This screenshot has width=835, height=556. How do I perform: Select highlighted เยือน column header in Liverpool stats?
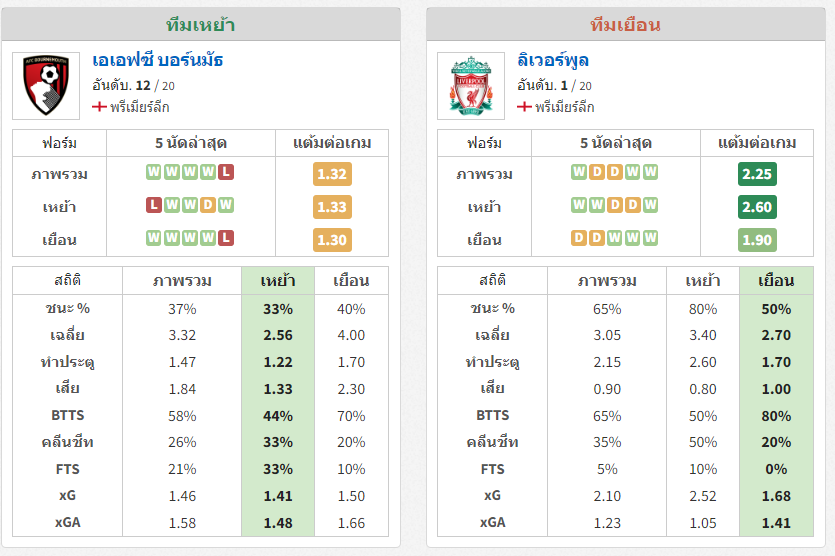click(x=776, y=281)
